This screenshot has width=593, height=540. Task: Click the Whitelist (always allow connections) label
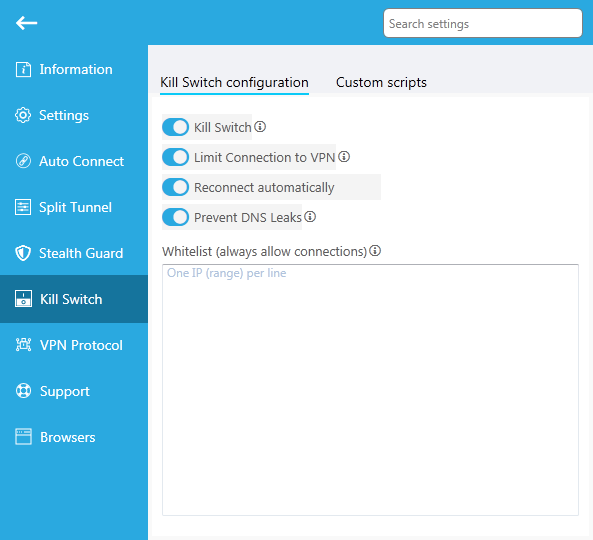click(264, 251)
